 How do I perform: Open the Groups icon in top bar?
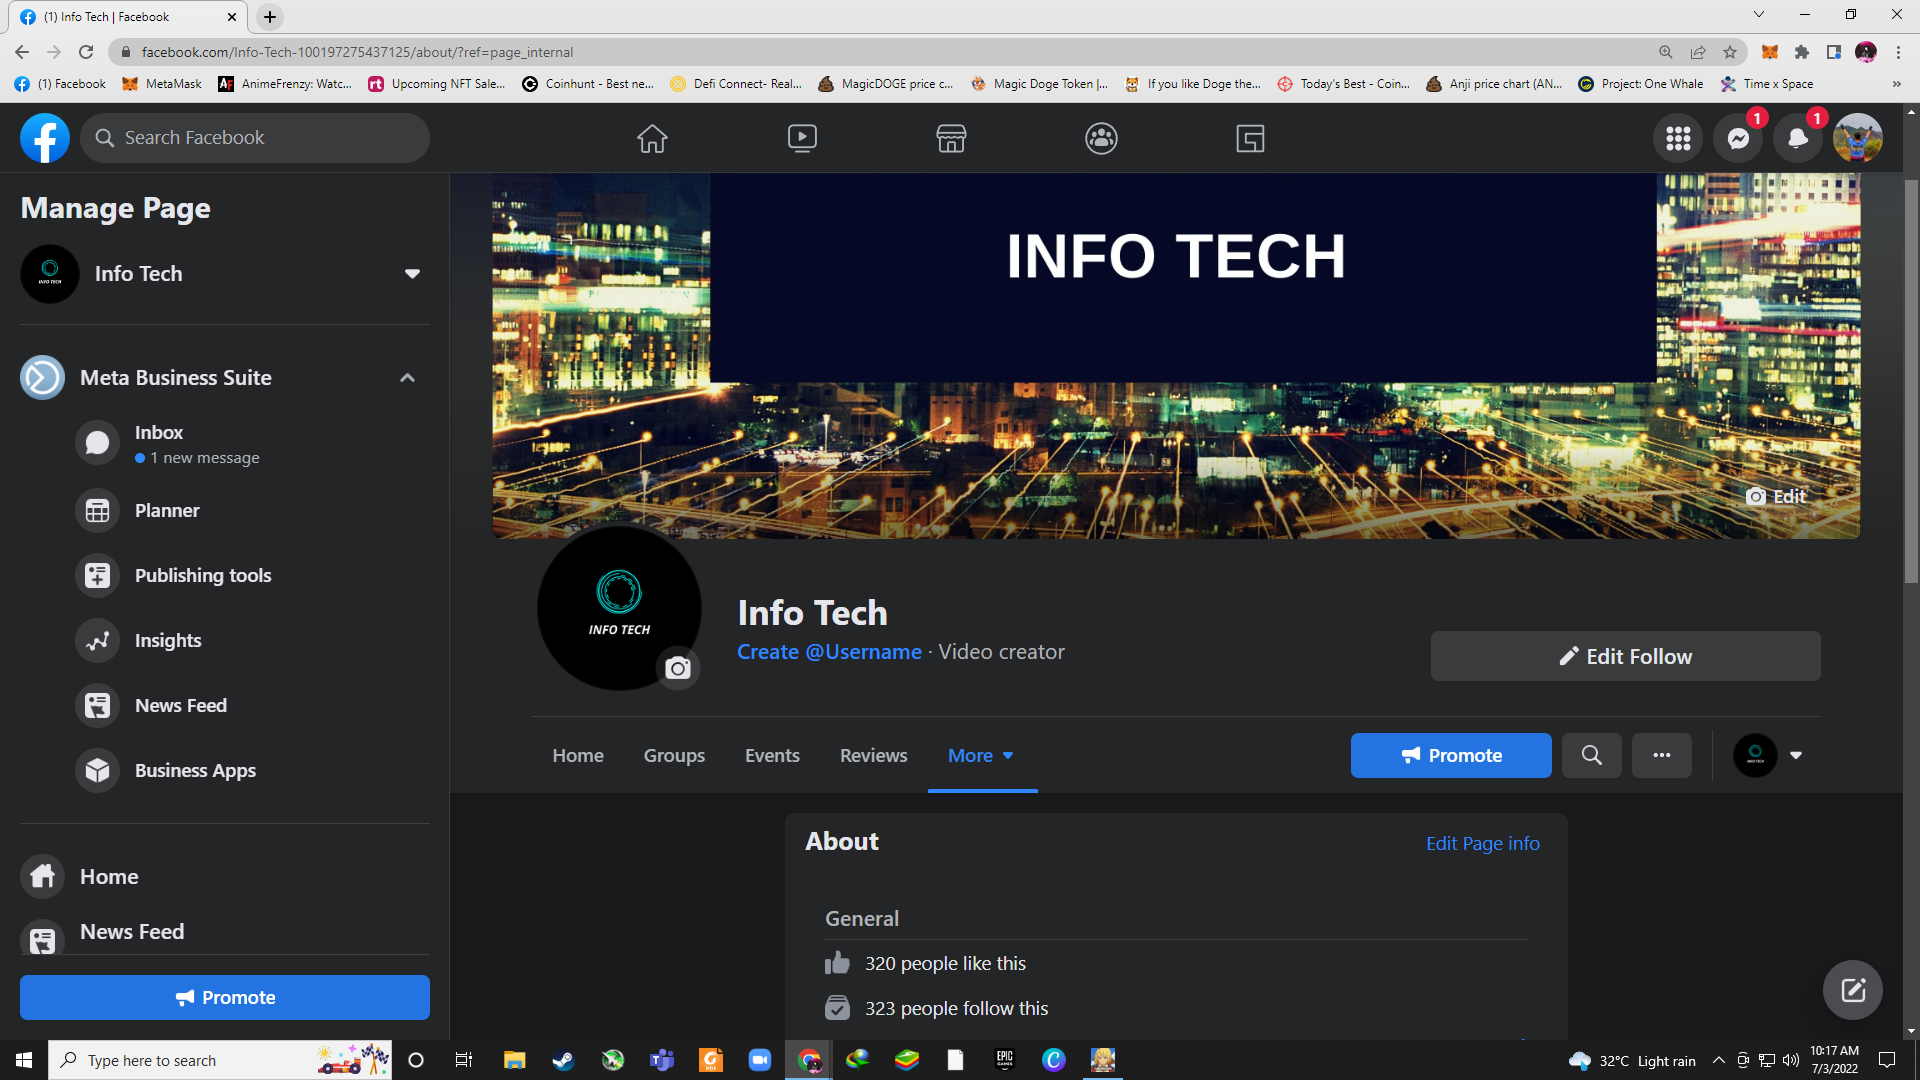tap(1101, 138)
